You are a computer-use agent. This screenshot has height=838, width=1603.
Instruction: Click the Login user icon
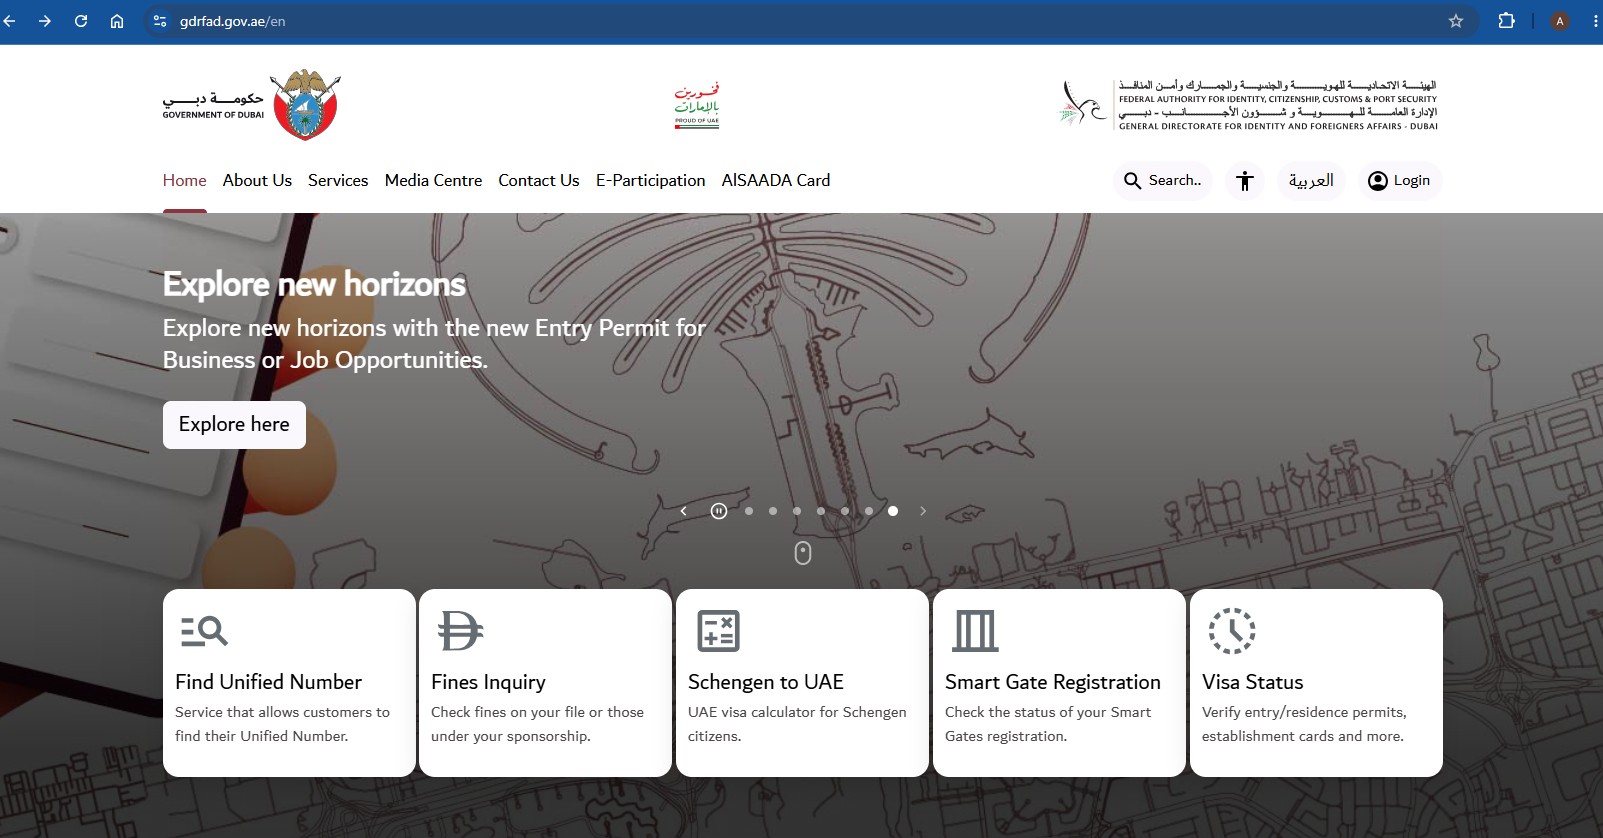[1378, 181]
